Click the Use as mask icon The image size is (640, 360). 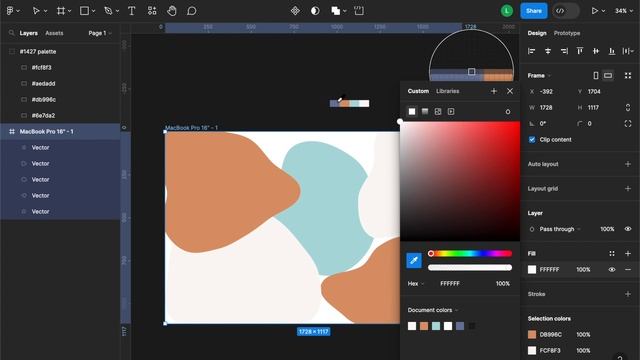point(315,11)
